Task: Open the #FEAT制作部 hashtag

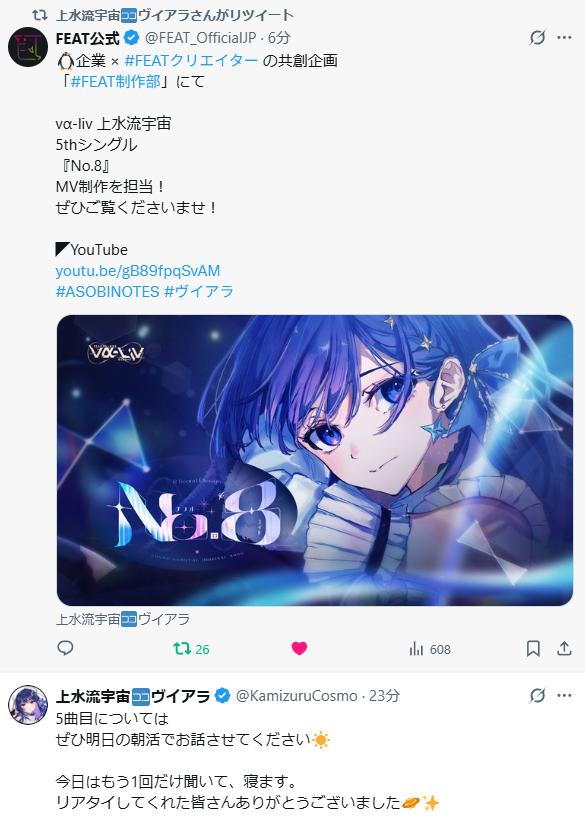Action: (115, 82)
